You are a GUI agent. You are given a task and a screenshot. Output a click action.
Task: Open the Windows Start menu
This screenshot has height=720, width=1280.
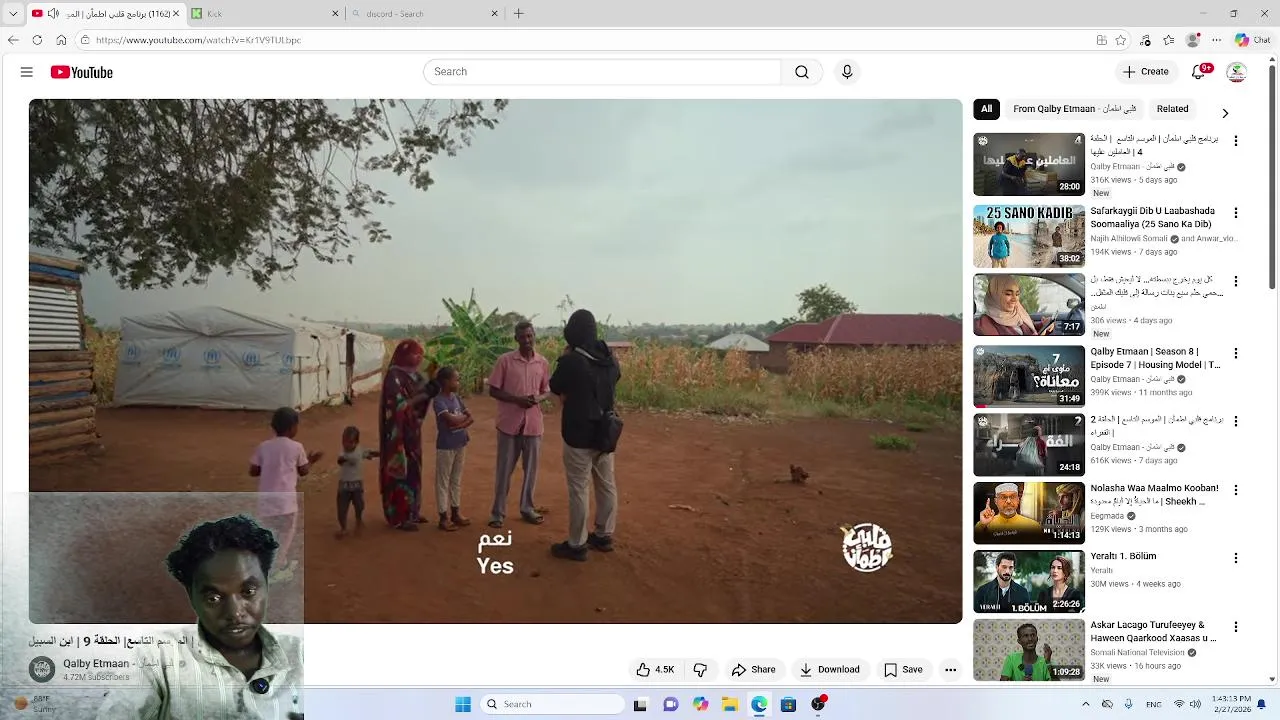point(463,704)
